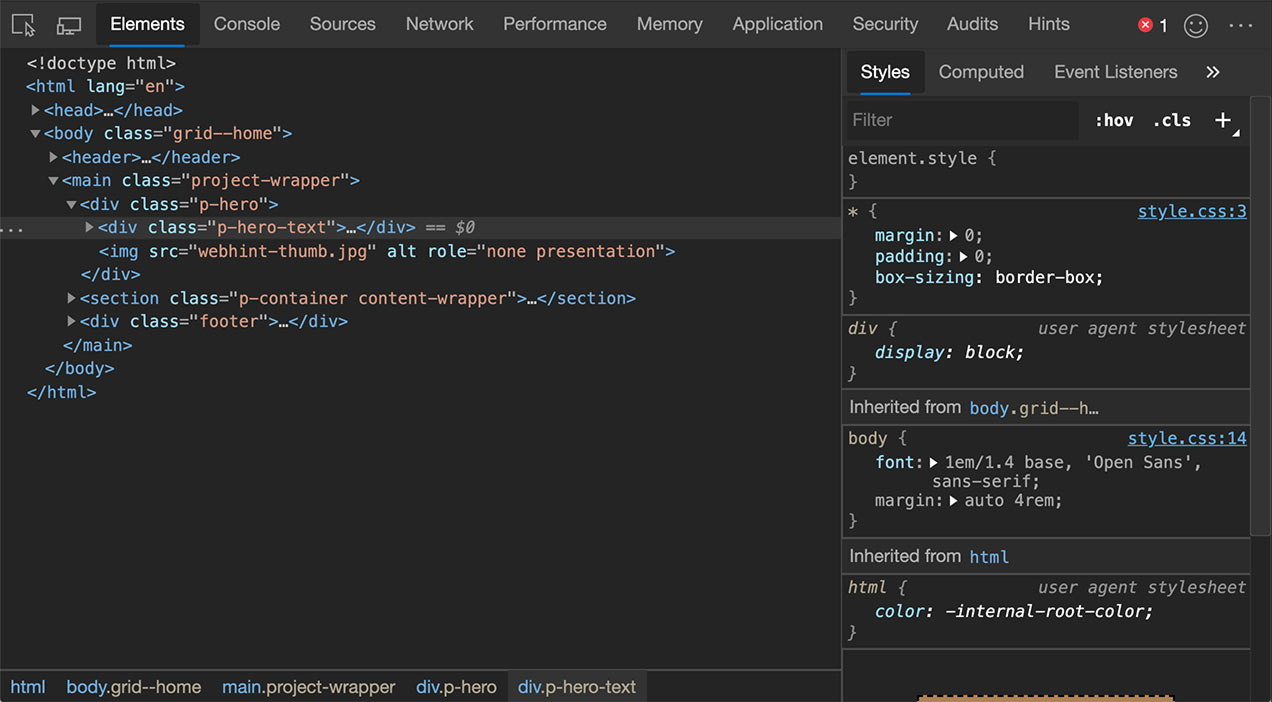Select the html lang="en" row
Viewport: 1272px width, 702px height.
[x=105, y=87]
